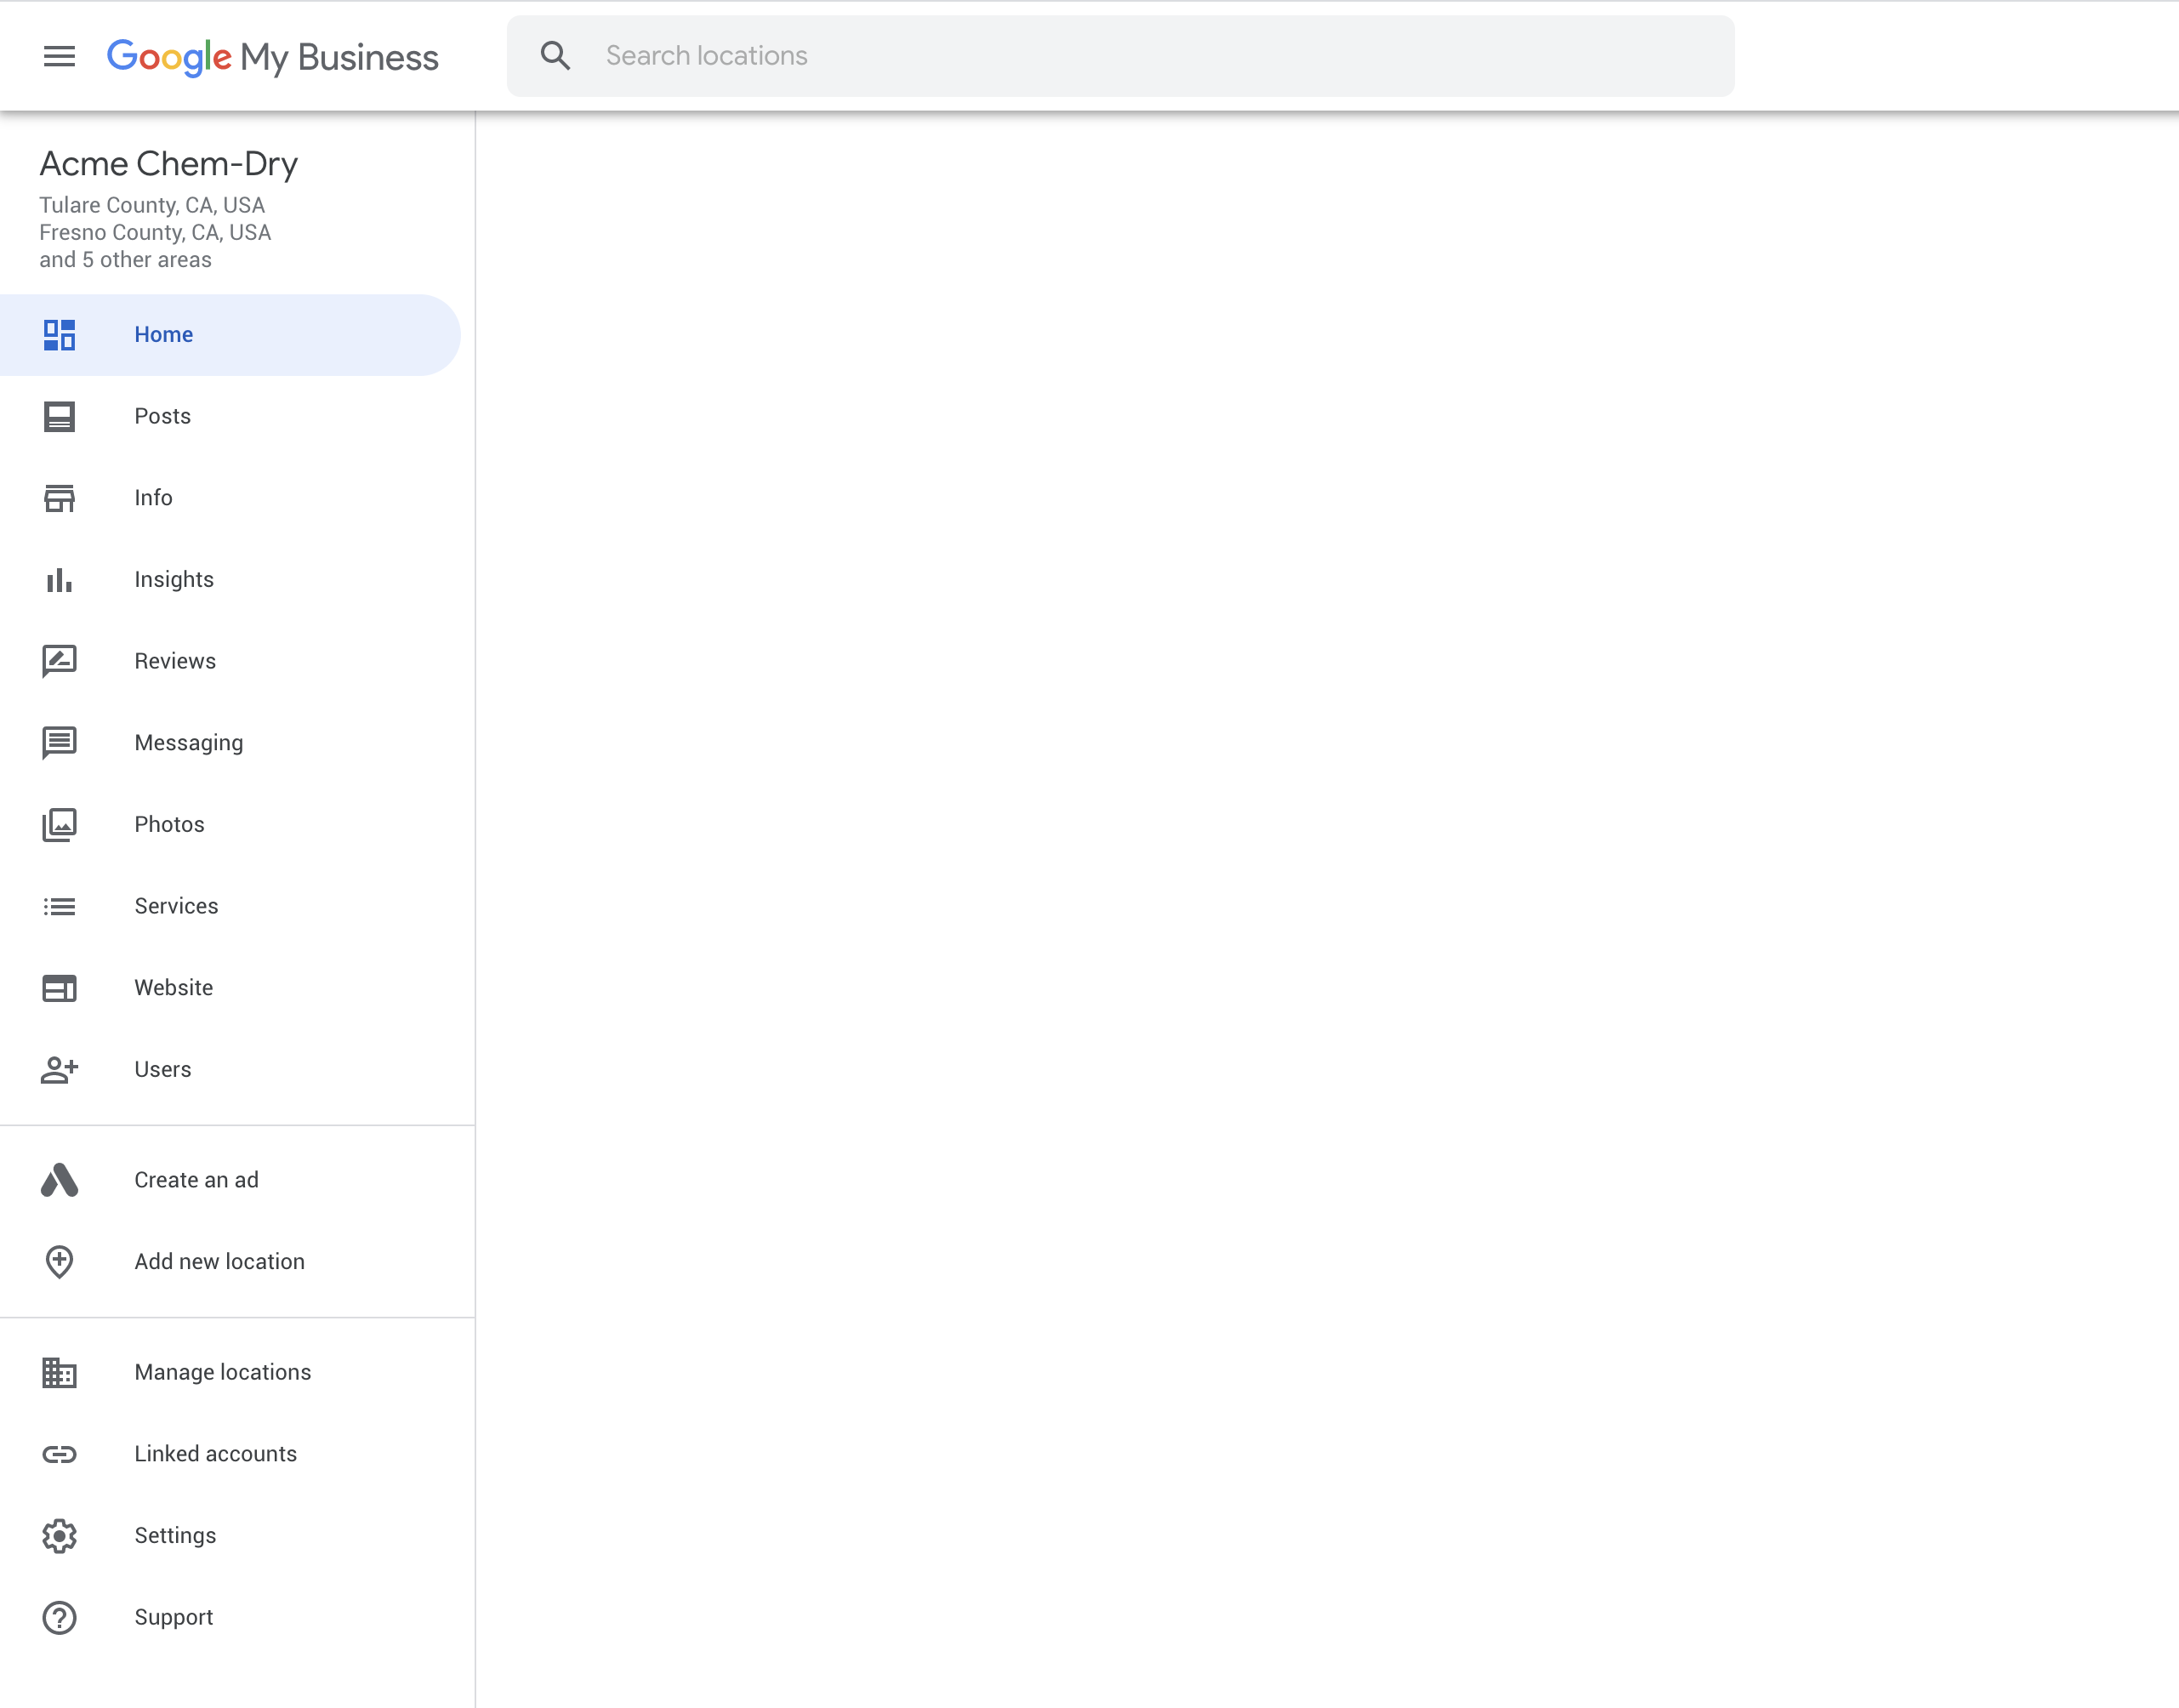Click the Settings gear icon
Screen dimensions: 2179x1708
click(x=59, y=1536)
